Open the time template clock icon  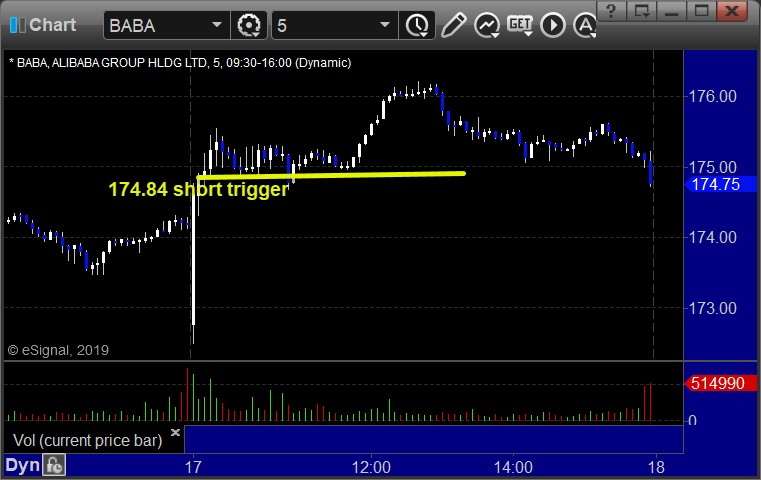click(x=417, y=25)
